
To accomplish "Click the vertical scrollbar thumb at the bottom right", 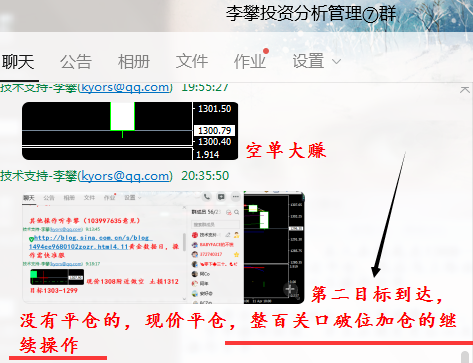I will click(x=465, y=357).
